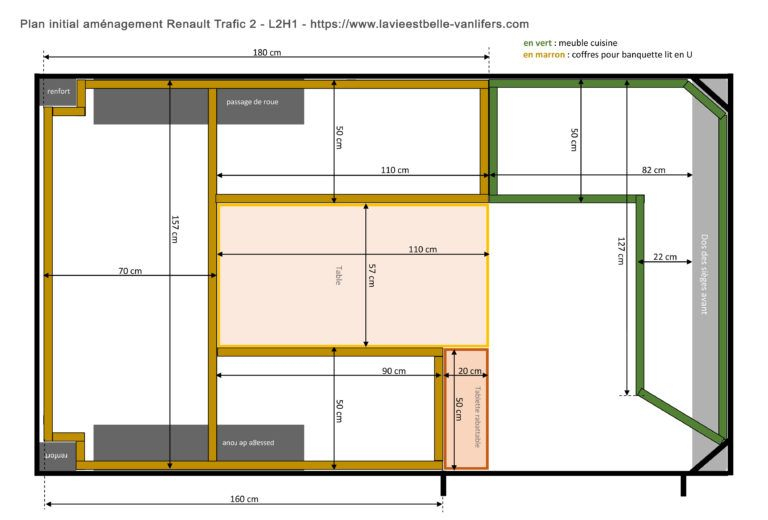Click the '90 cm' dimension label
768x520 pixels.
pyautogui.click(x=394, y=371)
